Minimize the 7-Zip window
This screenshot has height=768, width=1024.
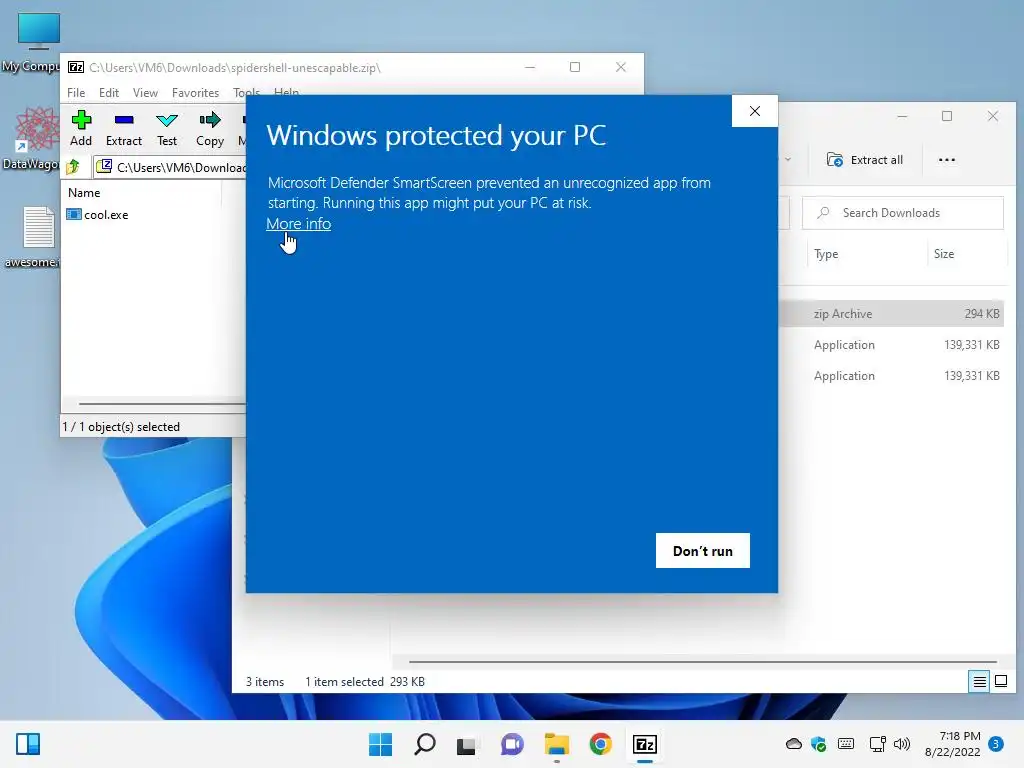[x=530, y=67]
